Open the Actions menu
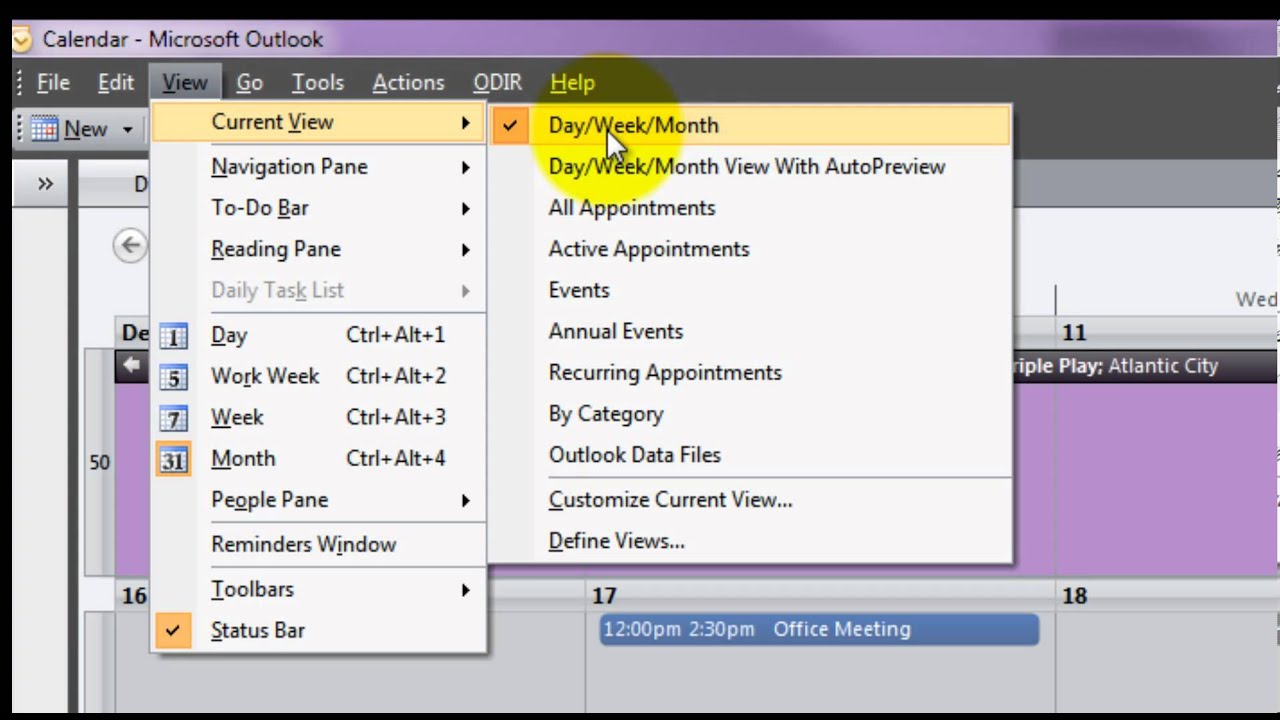Screen dimensions: 1280x720 (x=408, y=83)
